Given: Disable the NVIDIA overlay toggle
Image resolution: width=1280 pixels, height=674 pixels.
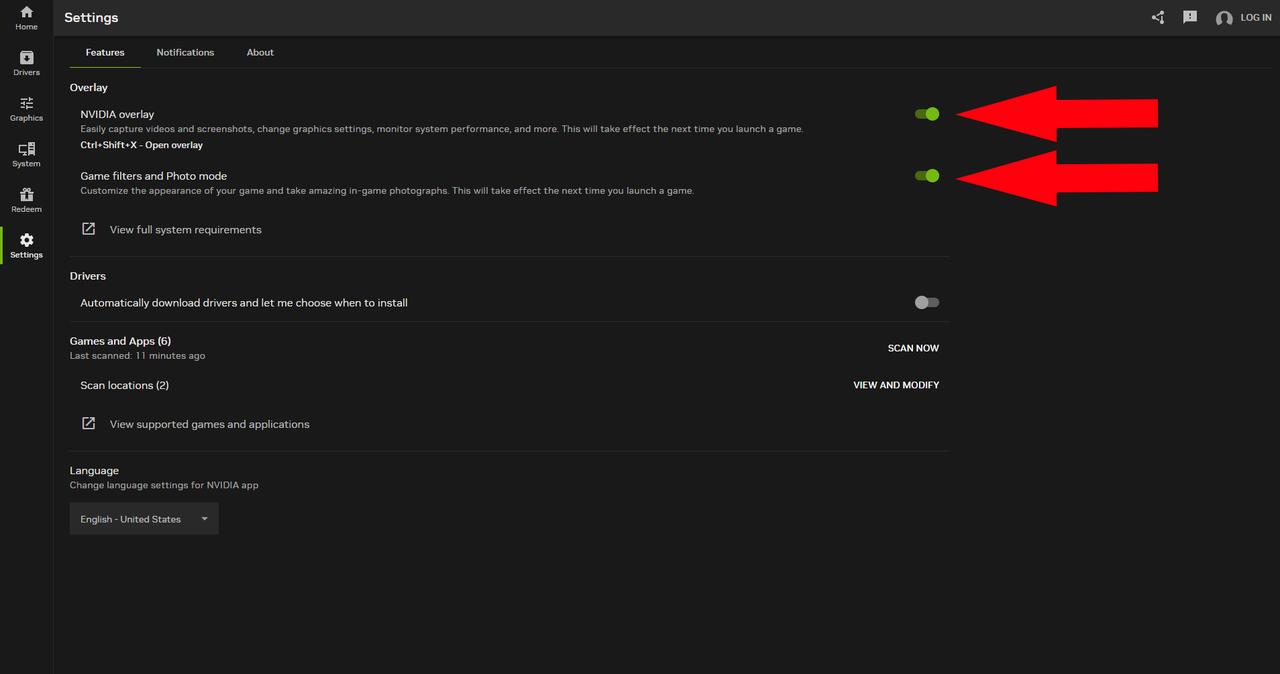Looking at the screenshot, I should 927,114.
